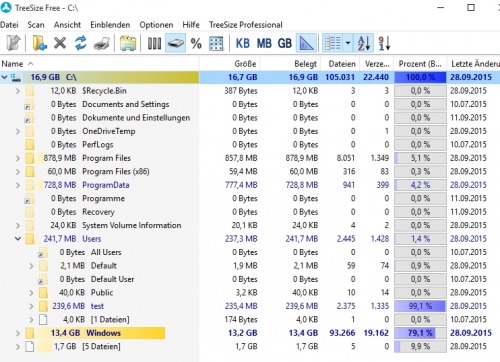Expand the Default folder under Users
The image size is (500, 362).
pyautogui.click(x=31, y=266)
